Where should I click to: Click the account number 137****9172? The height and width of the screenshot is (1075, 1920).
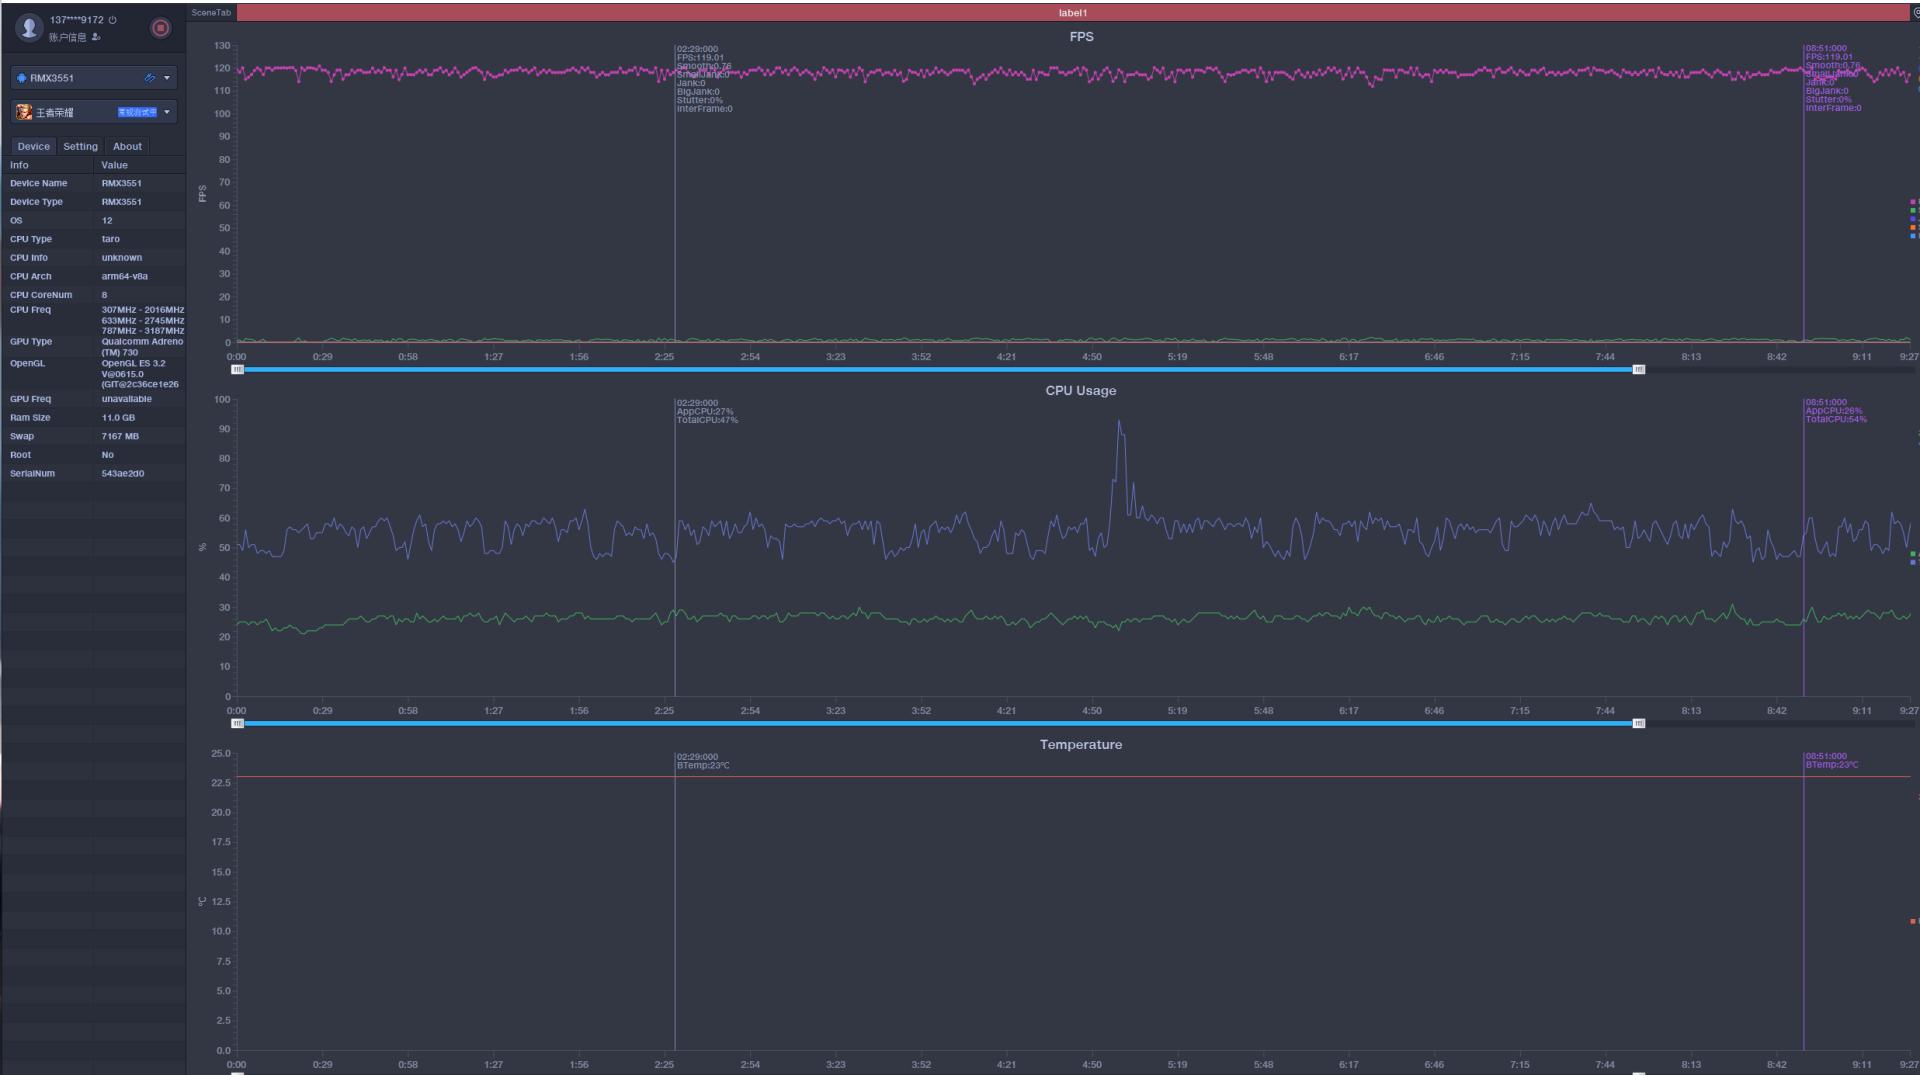tap(77, 20)
